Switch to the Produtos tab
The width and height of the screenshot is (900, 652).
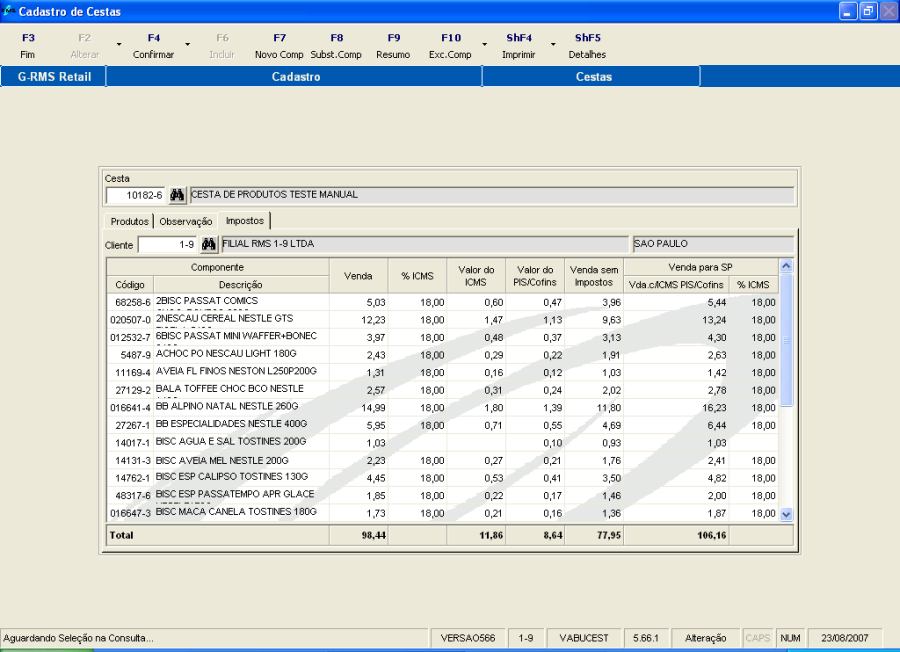coord(130,221)
